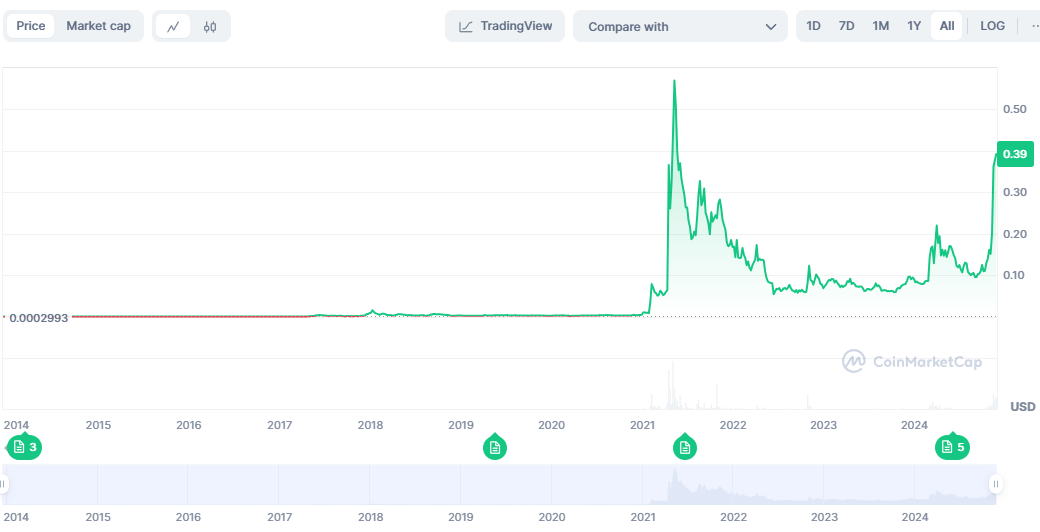Screen dimensions: 1040x532
Task: Open the 2014 news marker with 3 events
Action: [23, 447]
